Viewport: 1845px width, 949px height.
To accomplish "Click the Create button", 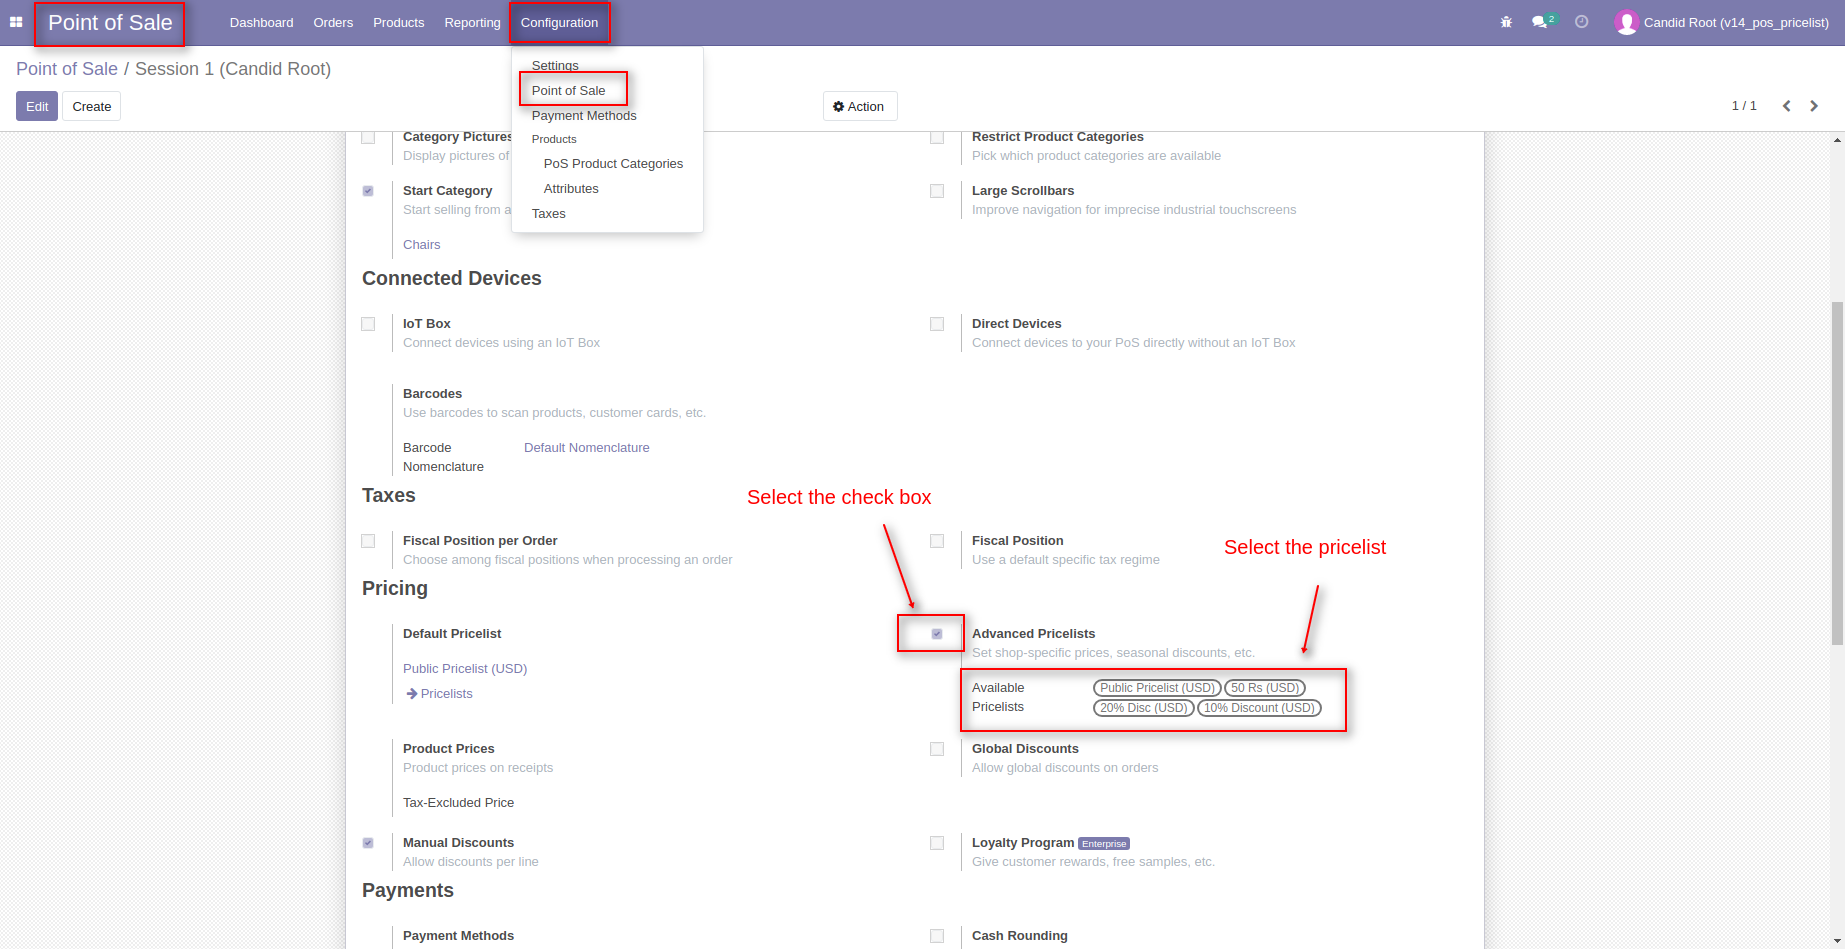I will coord(91,106).
